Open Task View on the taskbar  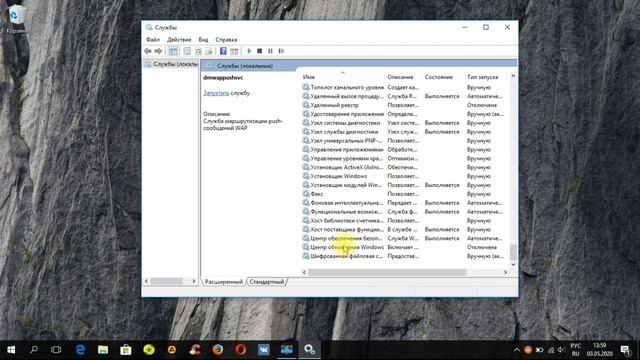click(x=56, y=350)
